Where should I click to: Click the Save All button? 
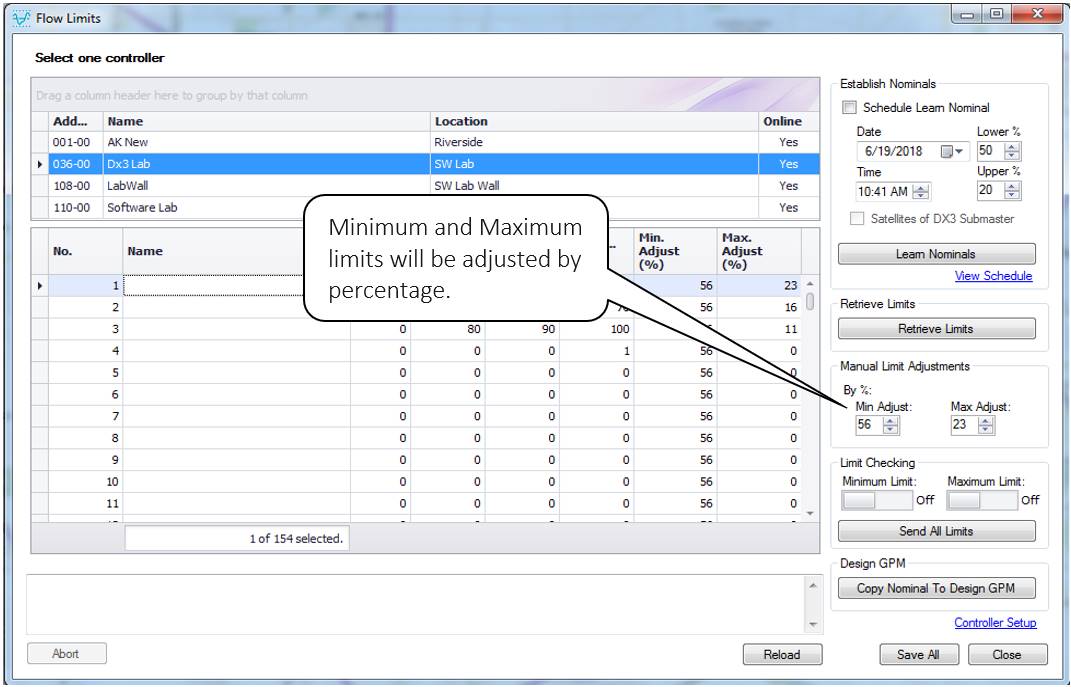pyautogui.click(x=919, y=654)
